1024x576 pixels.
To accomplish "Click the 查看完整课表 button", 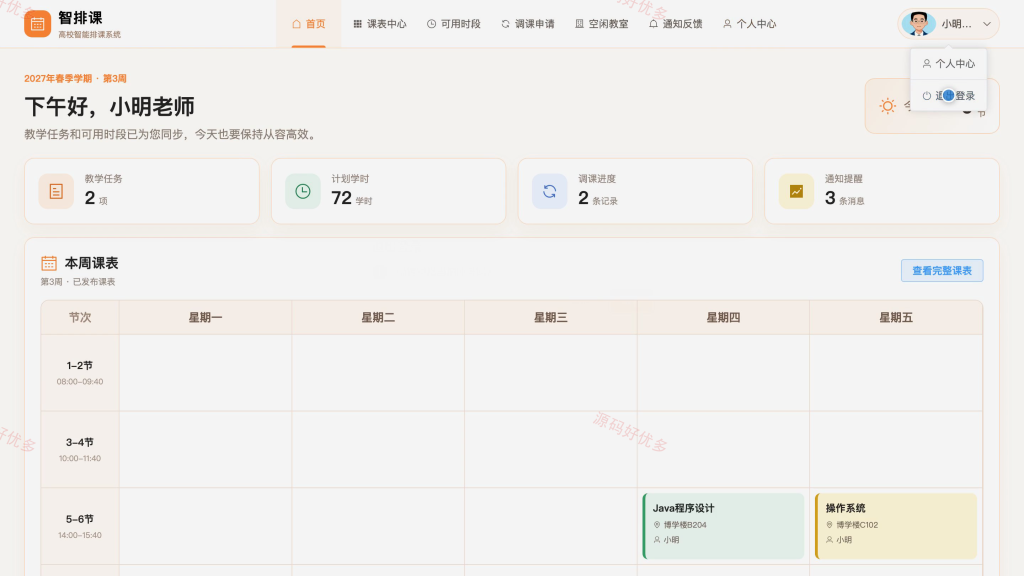I will [942, 270].
